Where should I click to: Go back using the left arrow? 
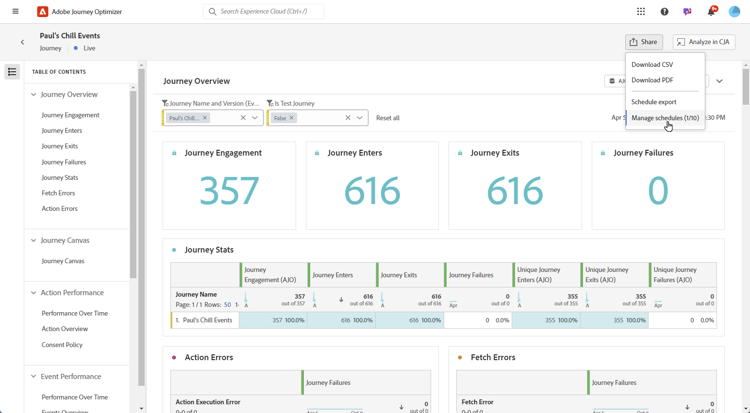click(22, 42)
